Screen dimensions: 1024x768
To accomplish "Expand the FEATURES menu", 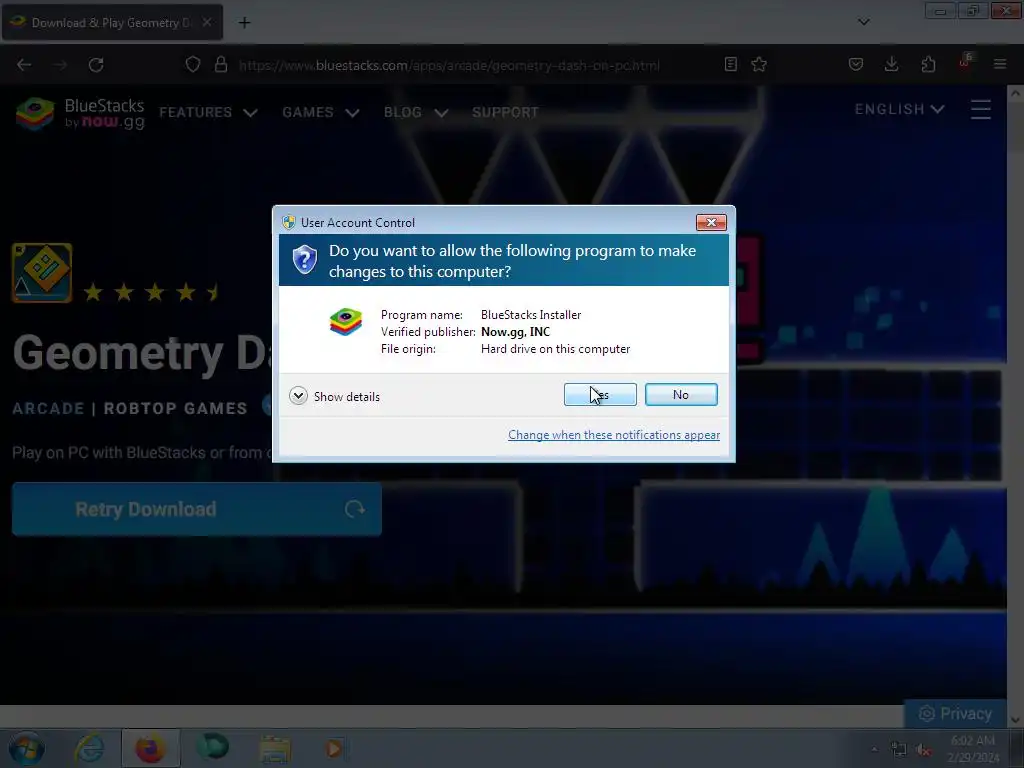I will 208,112.
